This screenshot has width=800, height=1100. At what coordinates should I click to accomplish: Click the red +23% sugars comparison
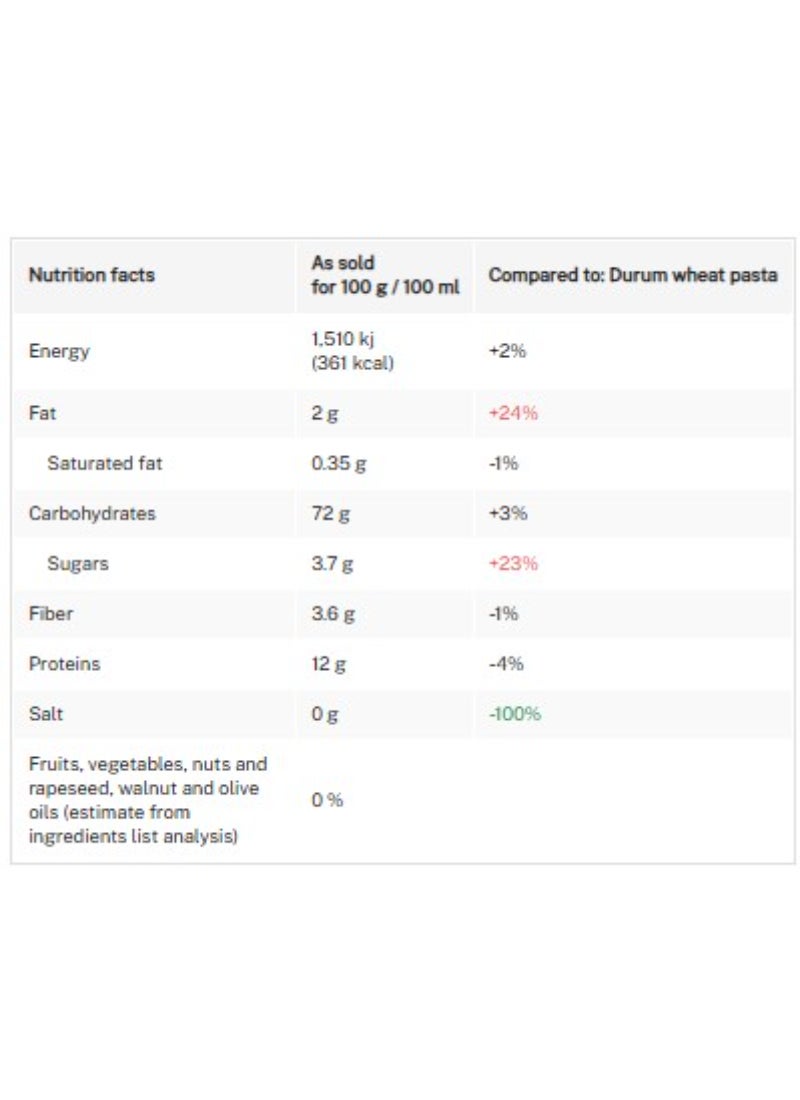513,563
